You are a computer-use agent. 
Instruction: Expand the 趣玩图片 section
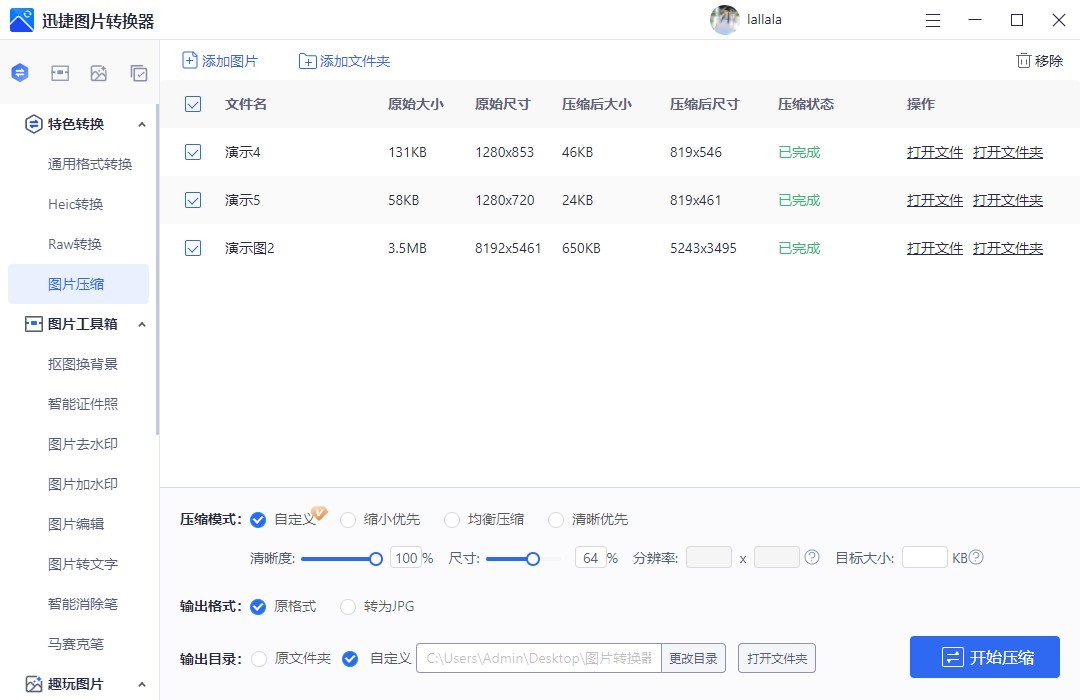coord(143,683)
